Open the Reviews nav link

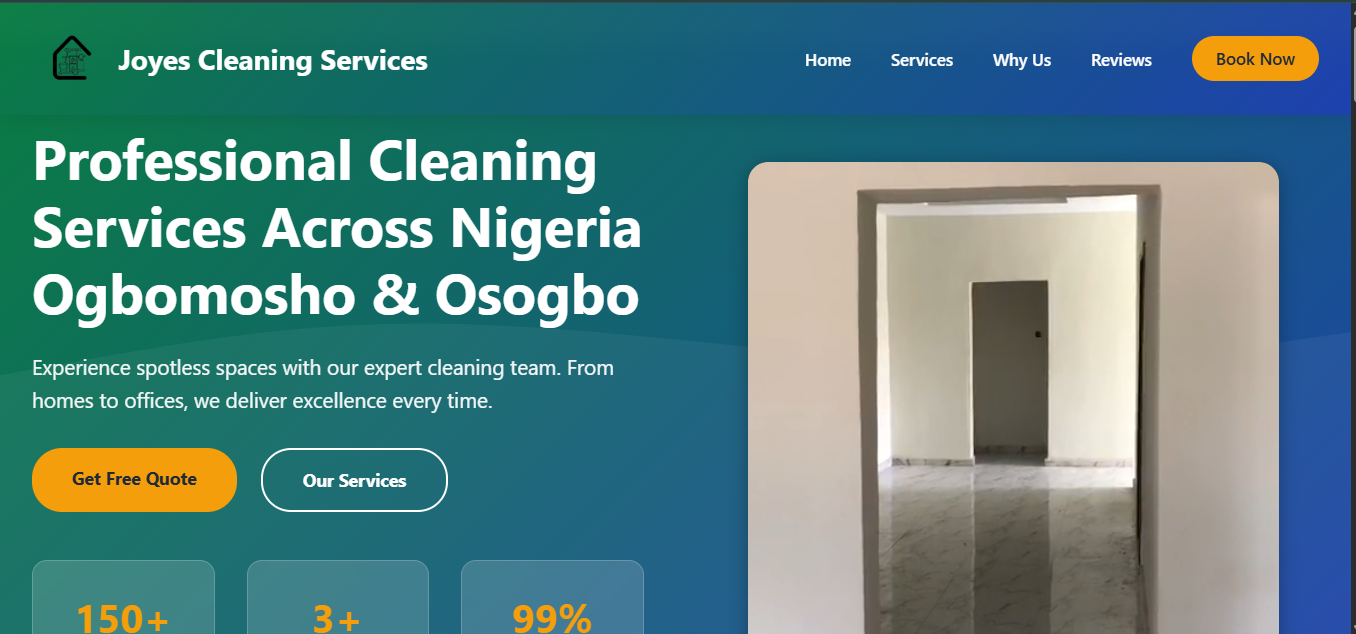(x=1121, y=60)
